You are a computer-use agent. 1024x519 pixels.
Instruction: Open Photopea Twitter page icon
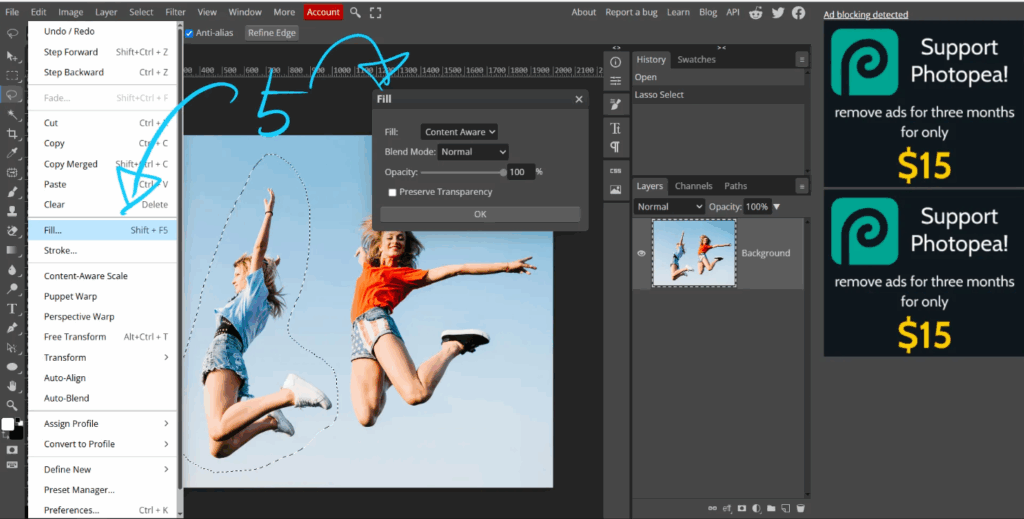point(777,12)
